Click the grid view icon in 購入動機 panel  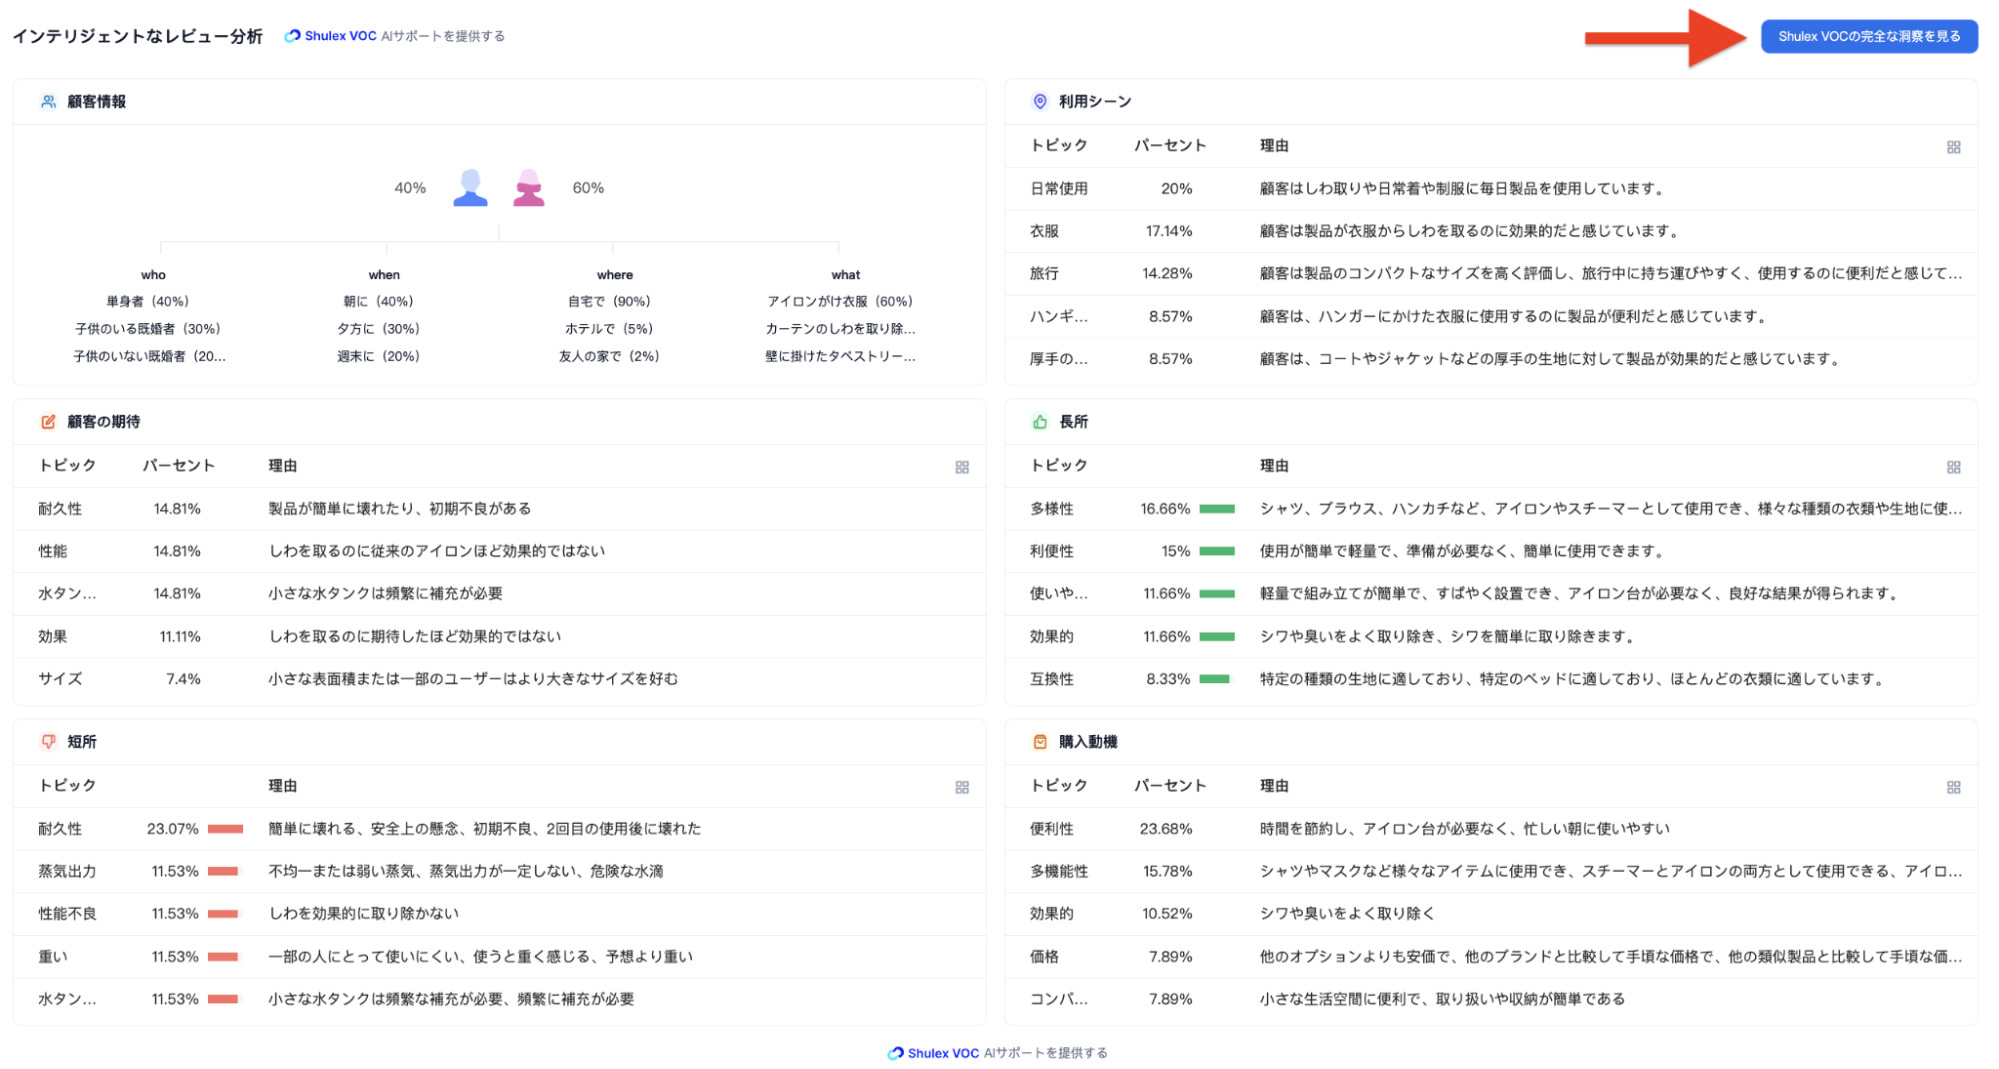pos(1954,787)
